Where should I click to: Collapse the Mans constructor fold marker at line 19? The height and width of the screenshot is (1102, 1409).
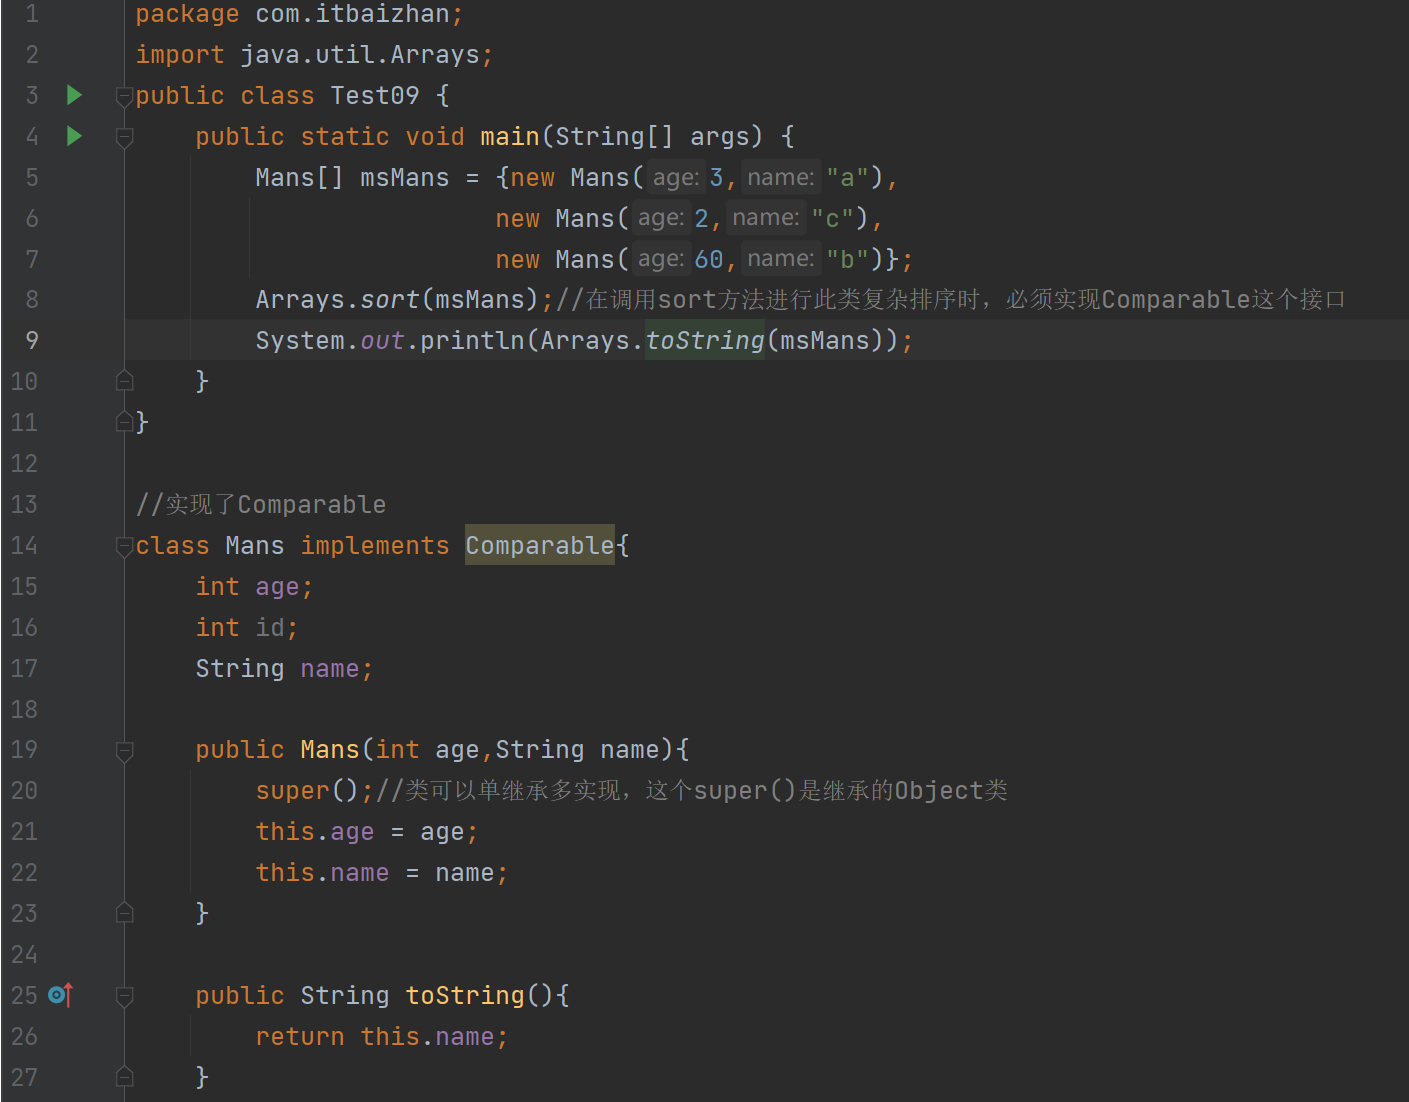click(125, 751)
